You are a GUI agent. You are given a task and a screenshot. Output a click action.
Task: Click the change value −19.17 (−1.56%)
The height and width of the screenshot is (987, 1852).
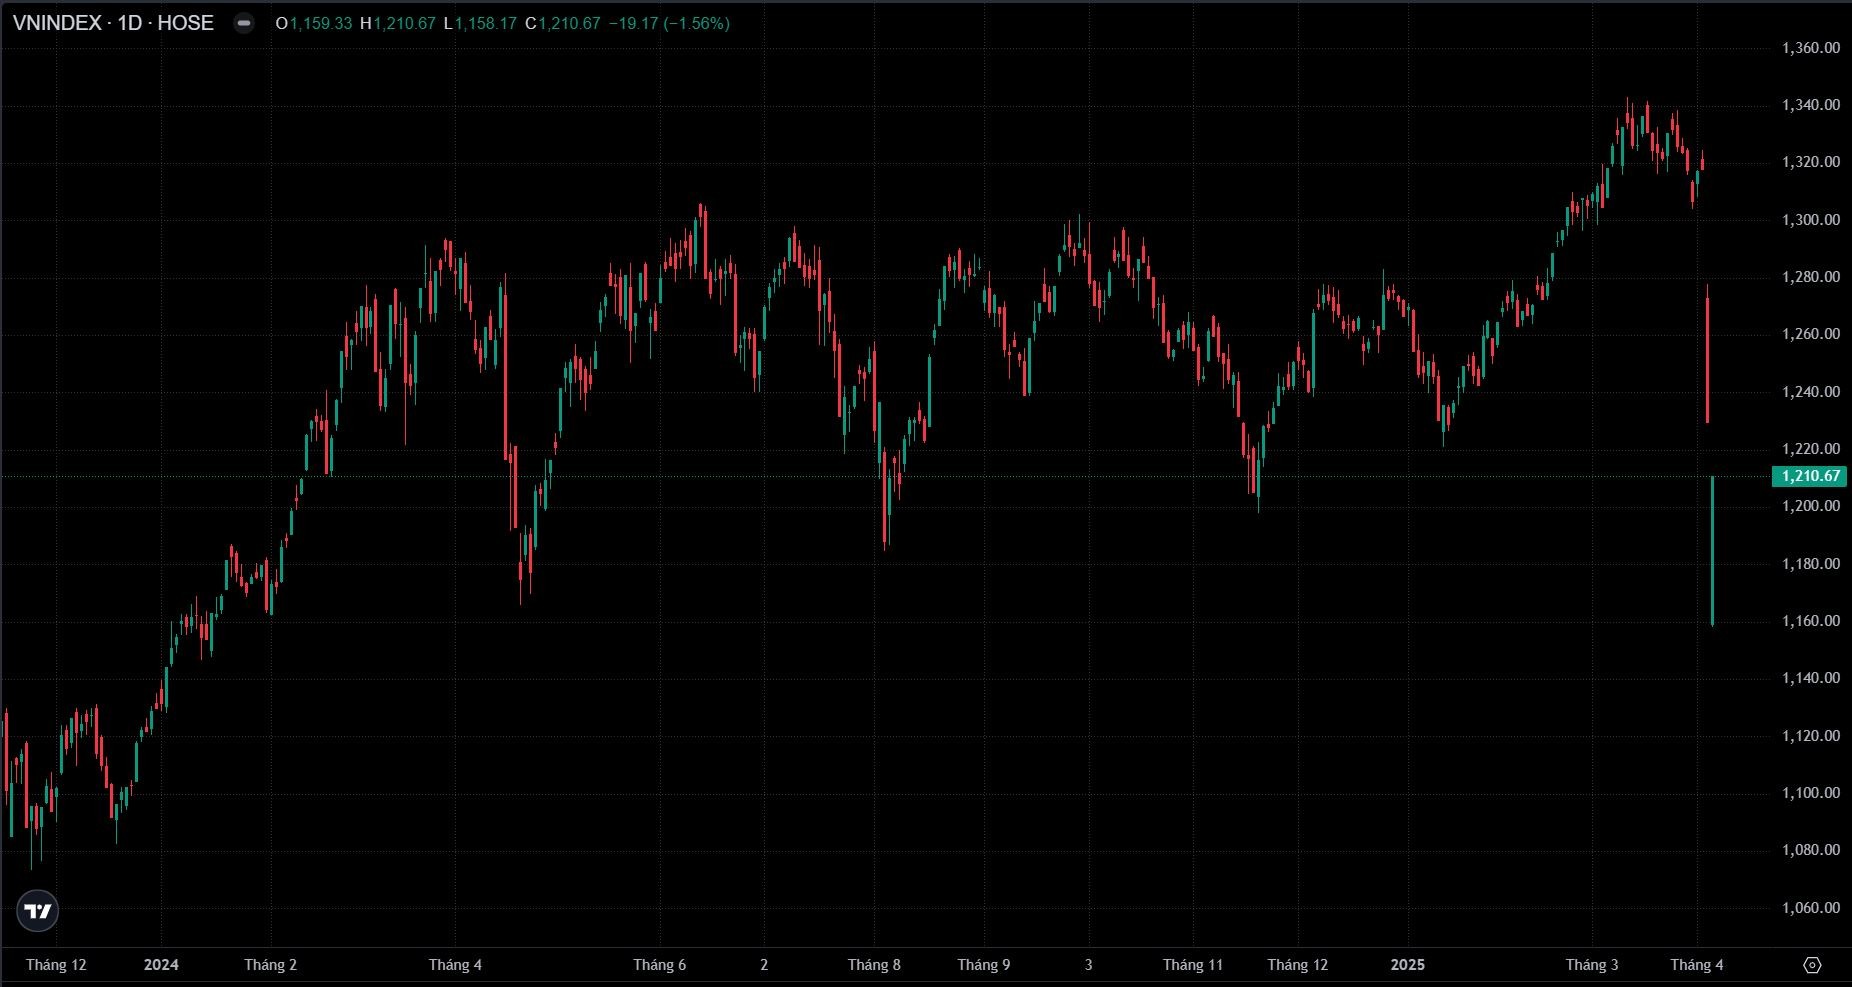pyautogui.click(x=669, y=23)
